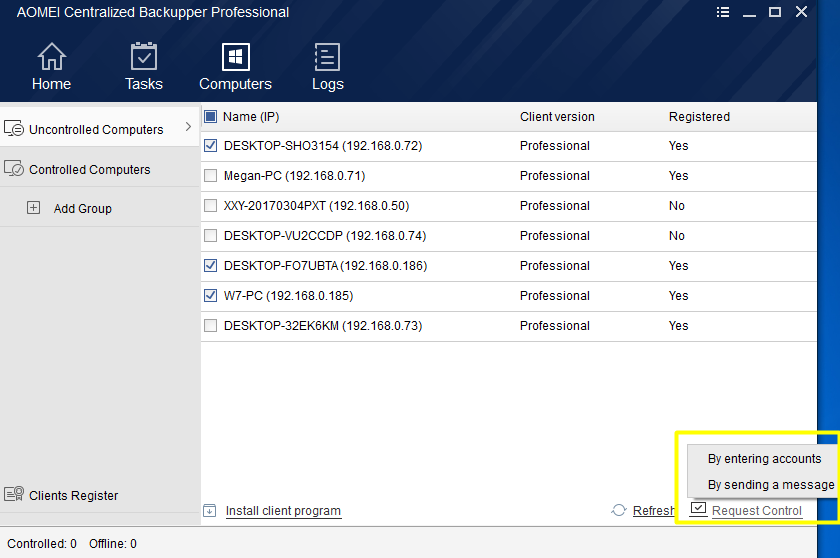Sort by the Registered column header
The height and width of the screenshot is (558, 840).
[699, 117]
